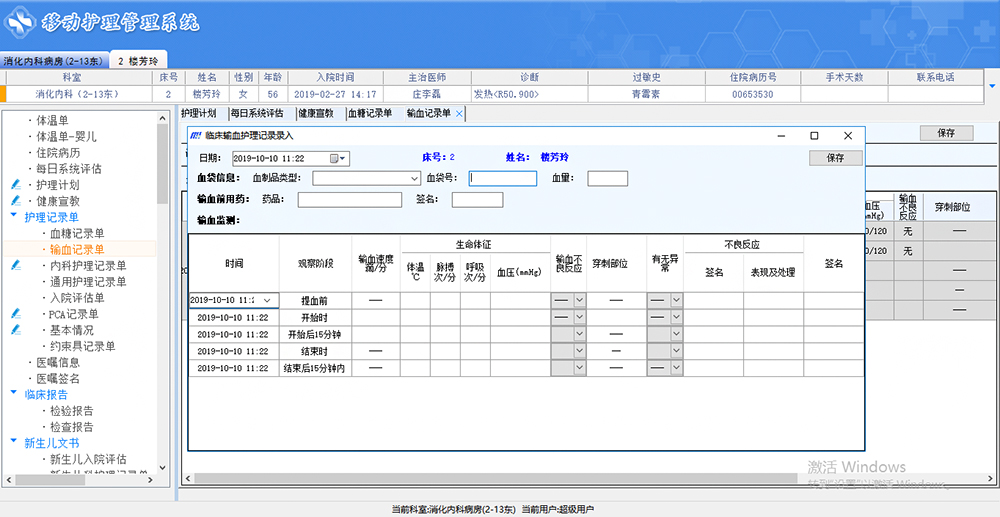Viewport: 1000px width, 517px height.
Task: Click the allergy entry 青霉素
Action: point(645,94)
